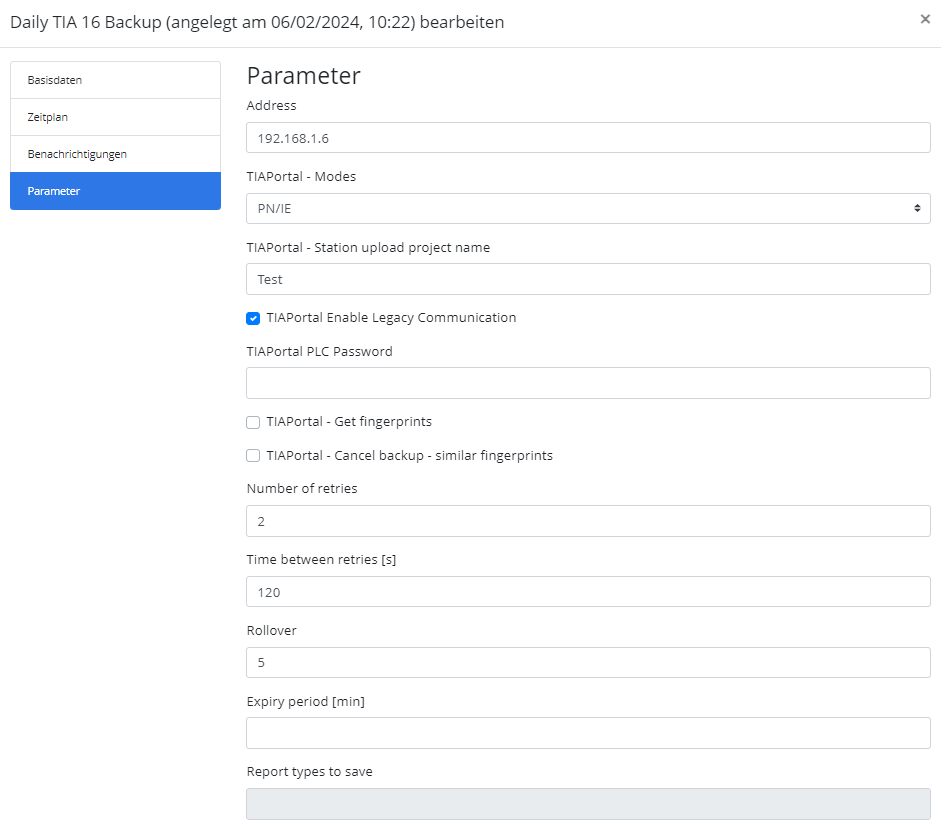Click the Address input field

(588, 138)
